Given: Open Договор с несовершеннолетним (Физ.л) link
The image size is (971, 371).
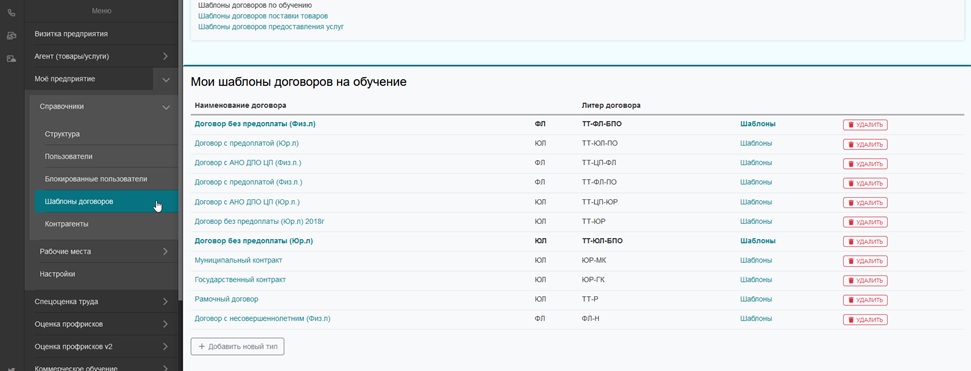Looking at the screenshot, I should (x=263, y=318).
